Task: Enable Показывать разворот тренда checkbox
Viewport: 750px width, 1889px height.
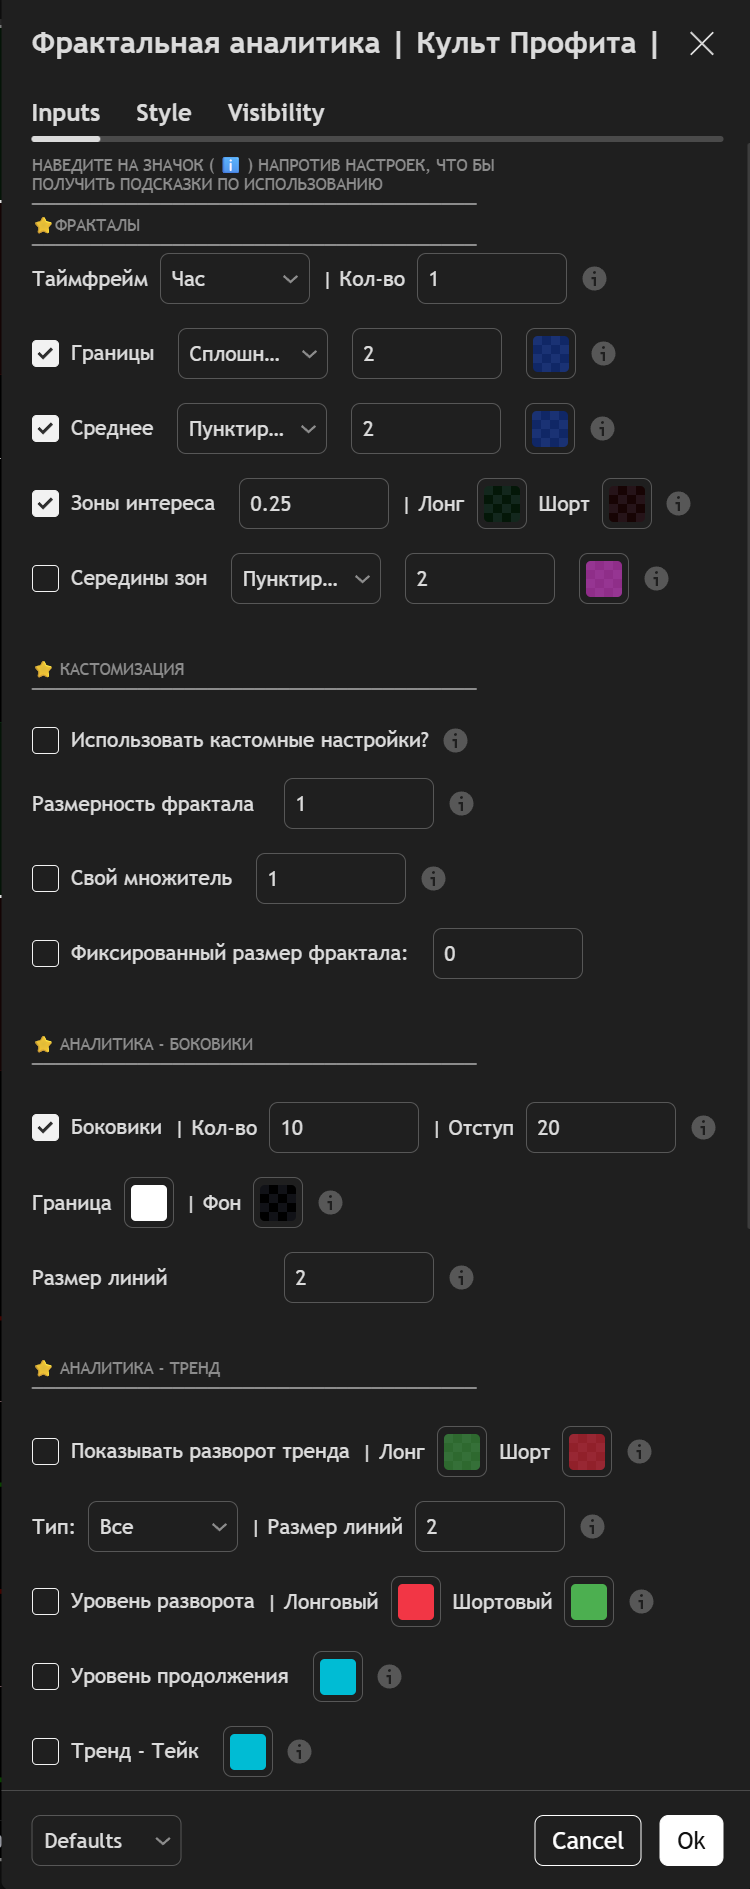Action: [45, 1452]
